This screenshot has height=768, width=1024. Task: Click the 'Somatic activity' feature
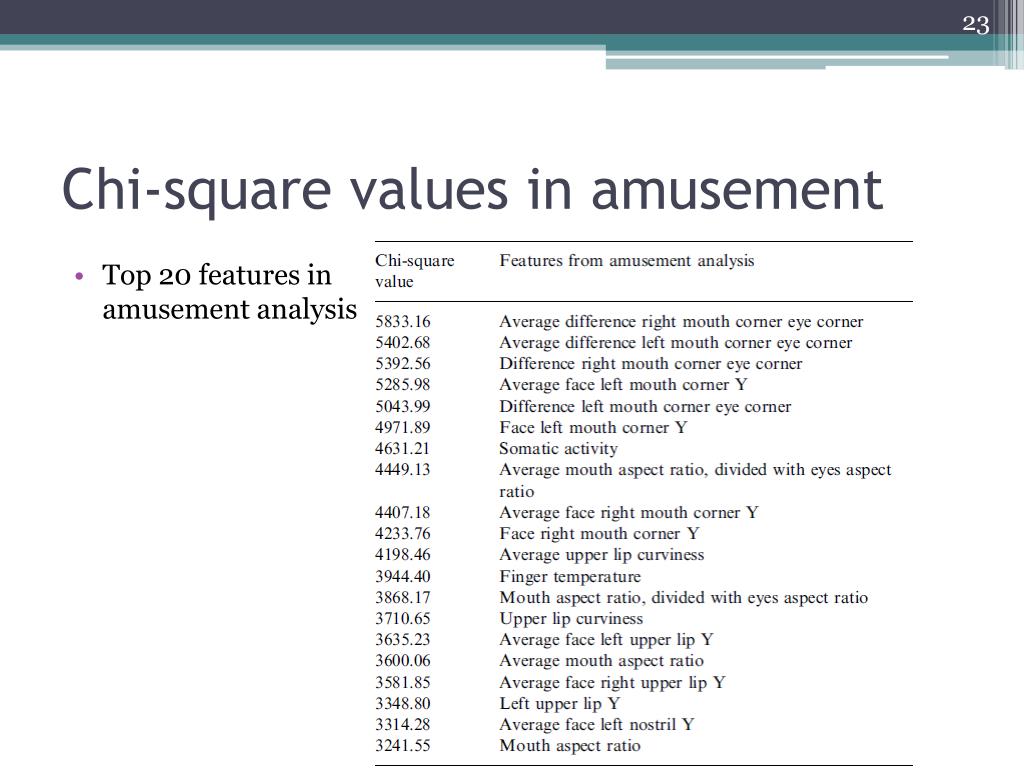pos(558,449)
